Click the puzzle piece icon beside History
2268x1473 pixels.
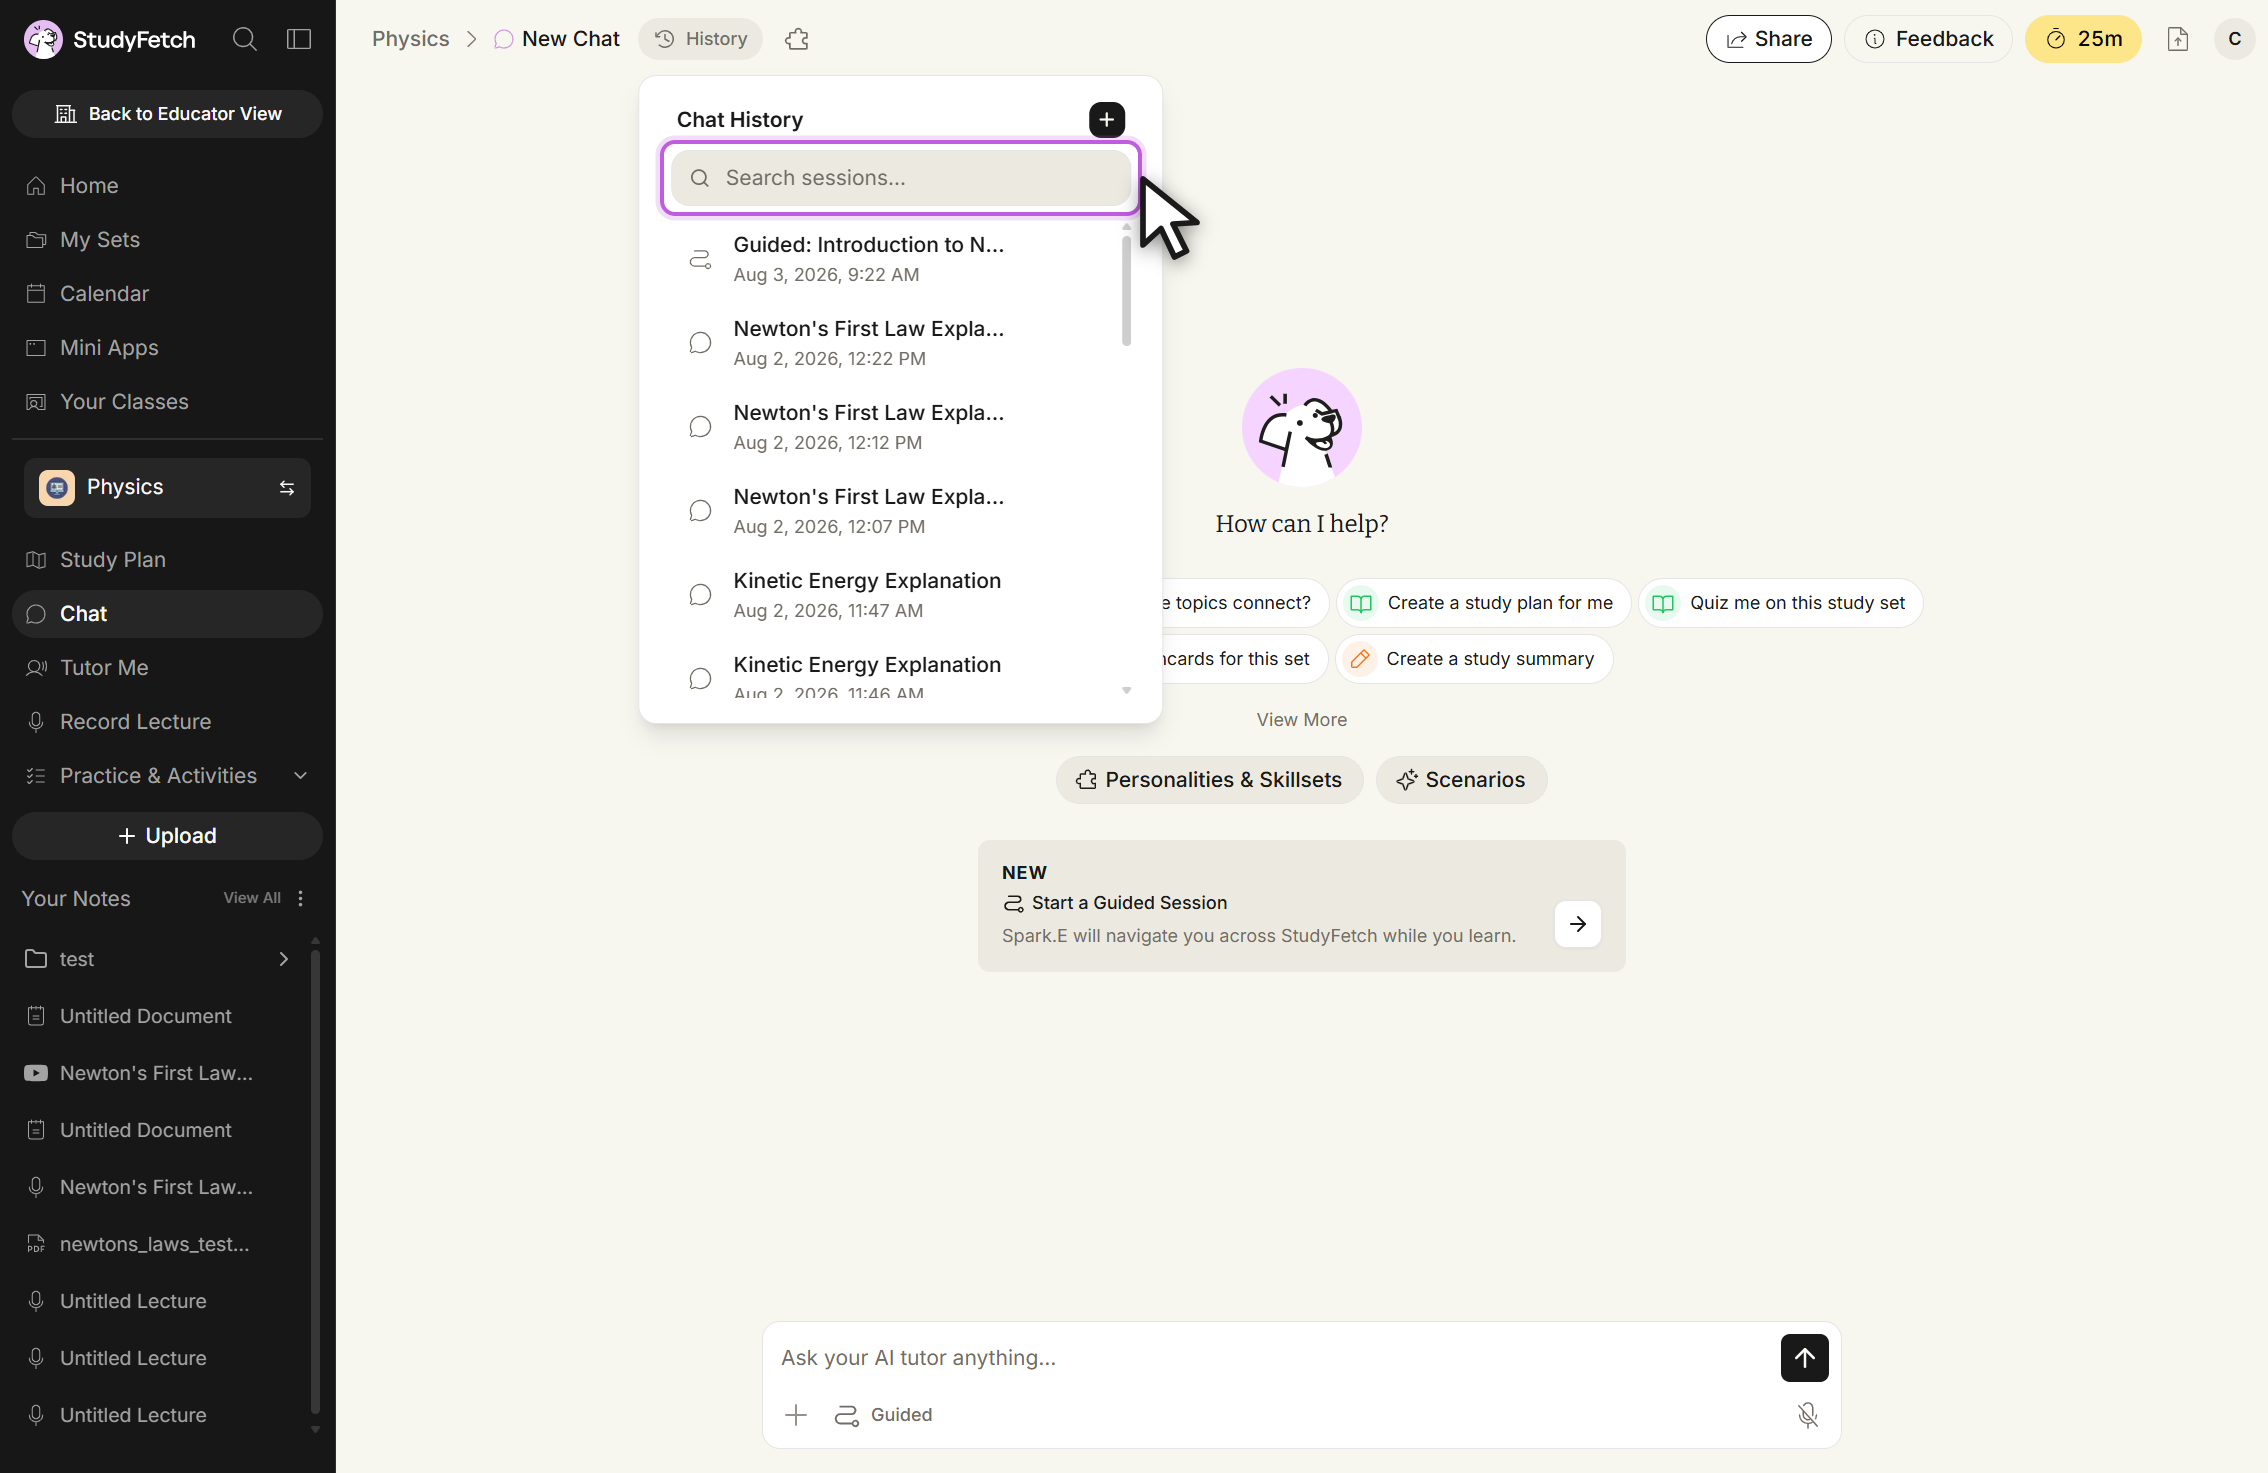coord(797,39)
